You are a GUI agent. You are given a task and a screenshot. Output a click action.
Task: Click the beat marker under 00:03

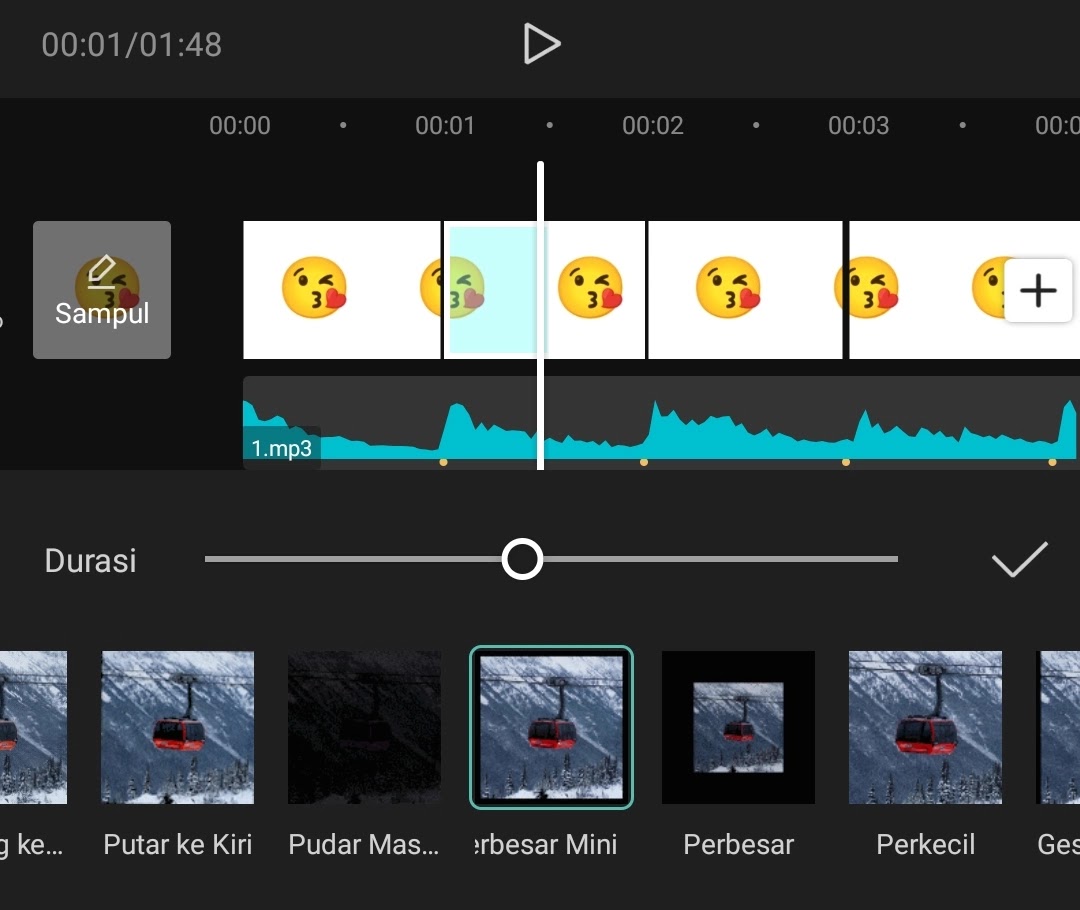click(x=846, y=462)
